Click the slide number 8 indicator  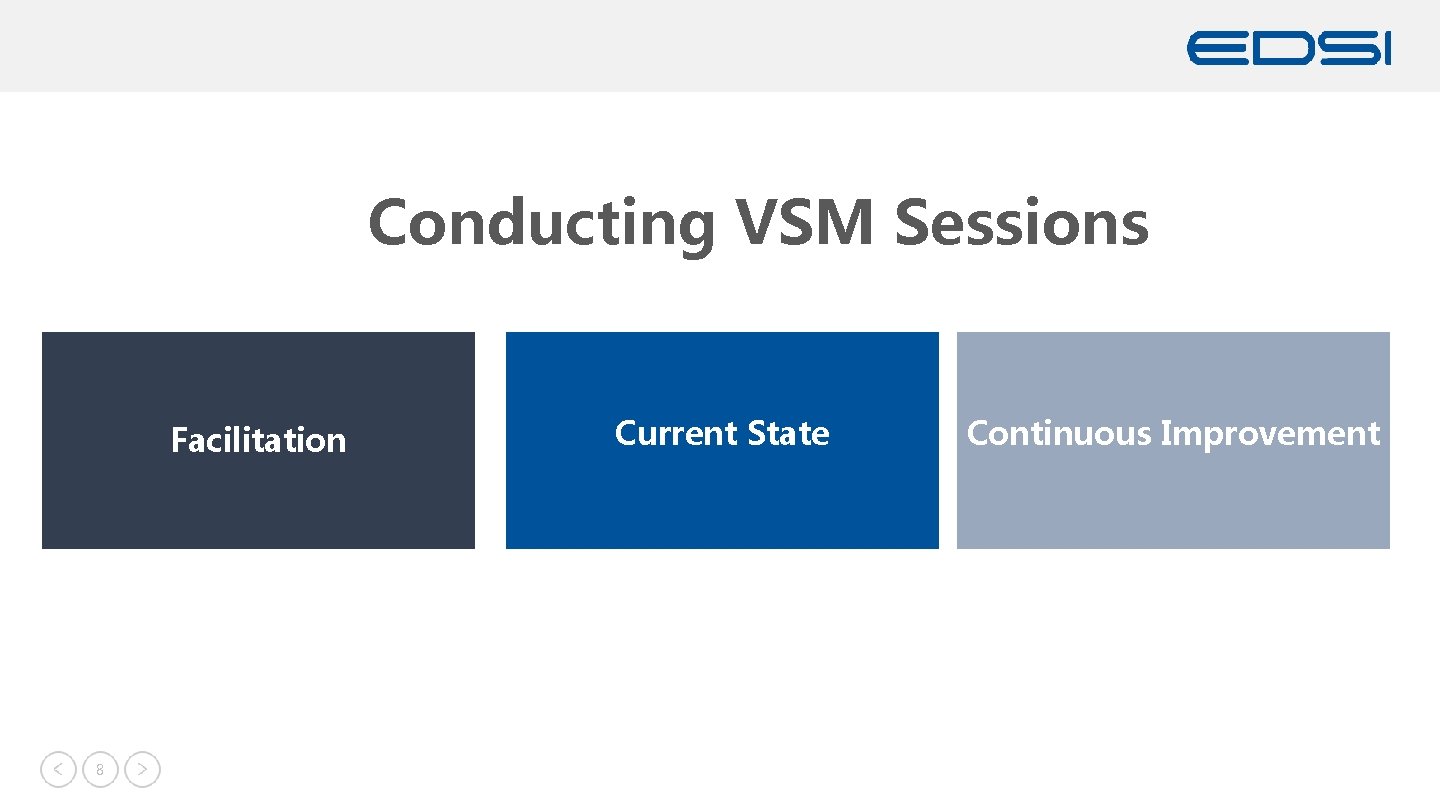[x=100, y=770]
